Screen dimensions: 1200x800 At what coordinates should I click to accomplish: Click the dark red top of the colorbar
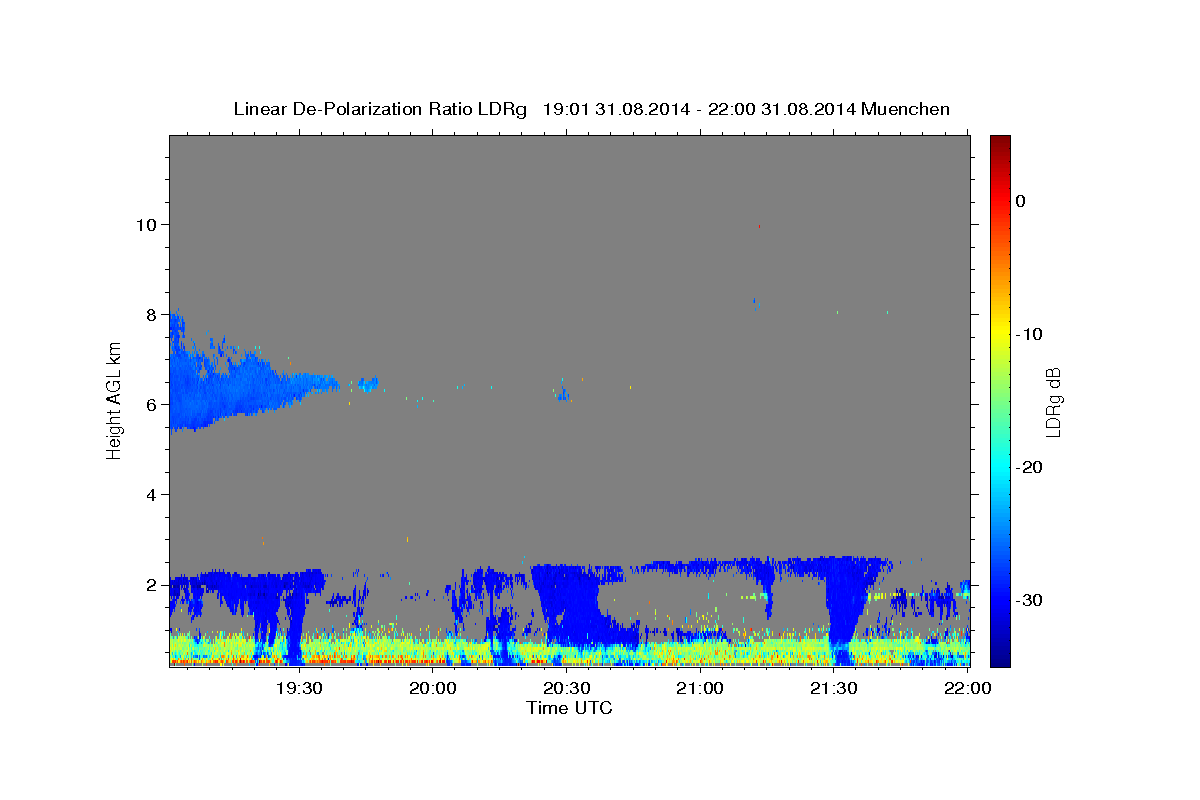coord(1000,142)
